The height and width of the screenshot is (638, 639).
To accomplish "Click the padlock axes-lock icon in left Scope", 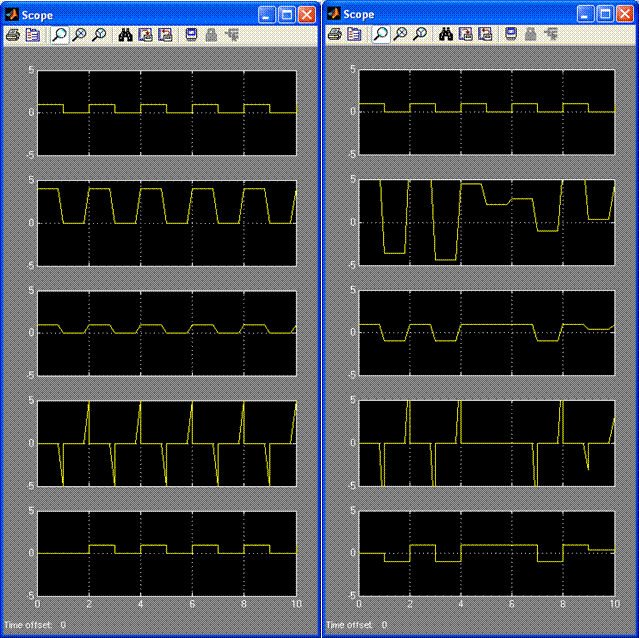I will [x=211, y=35].
